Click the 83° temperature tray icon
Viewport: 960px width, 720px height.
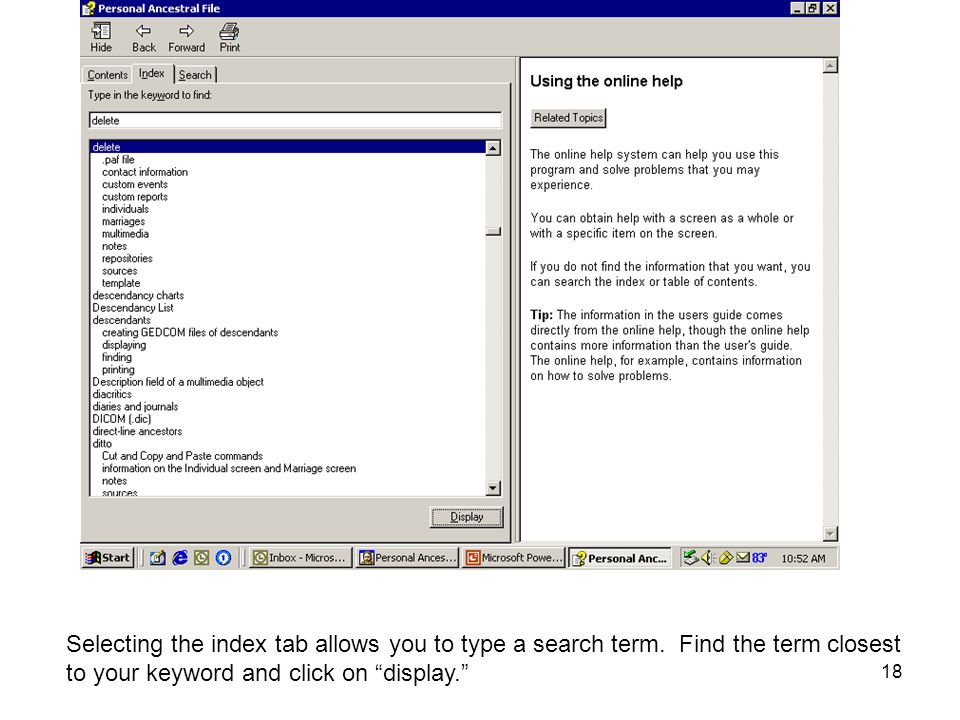tap(759, 558)
